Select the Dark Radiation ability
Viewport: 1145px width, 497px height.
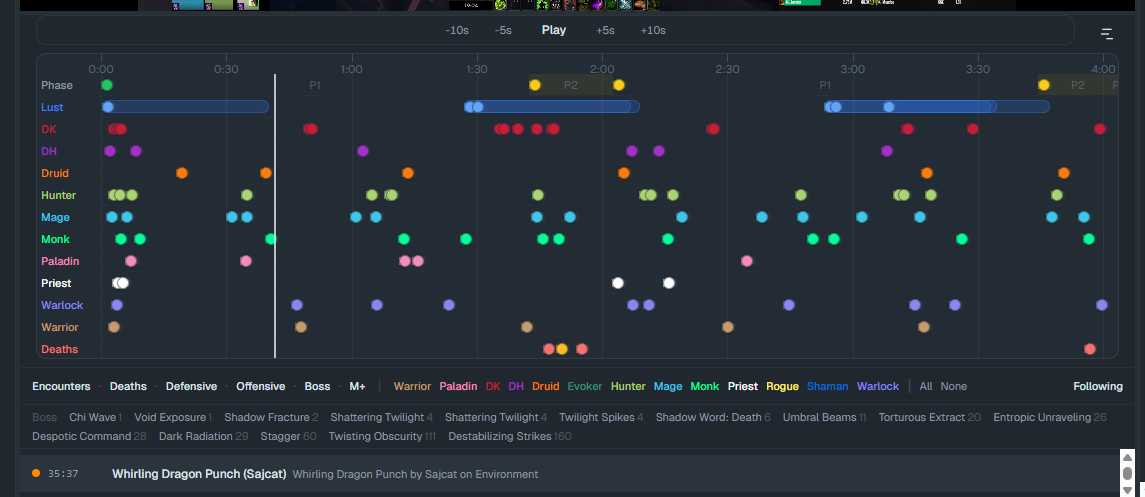204,436
